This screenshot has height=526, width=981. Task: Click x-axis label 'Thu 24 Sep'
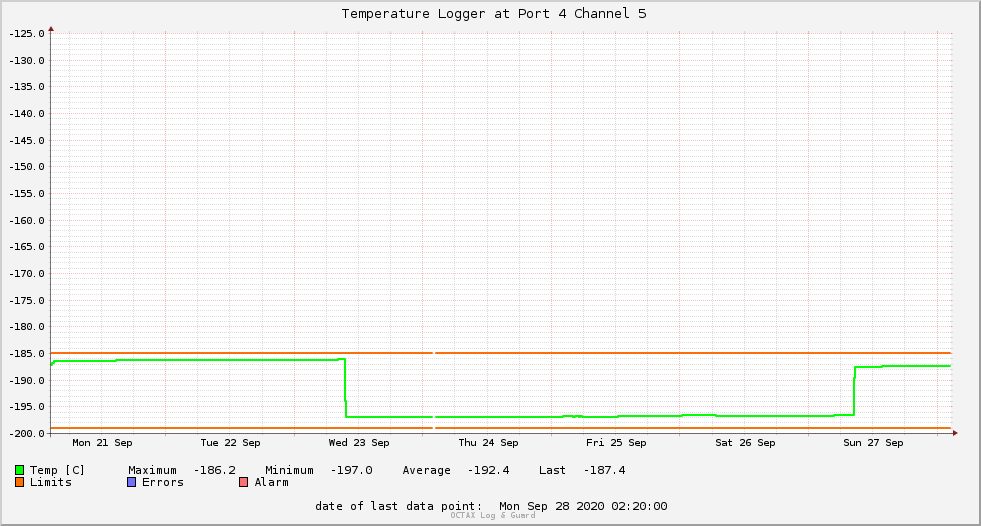tap(489, 443)
